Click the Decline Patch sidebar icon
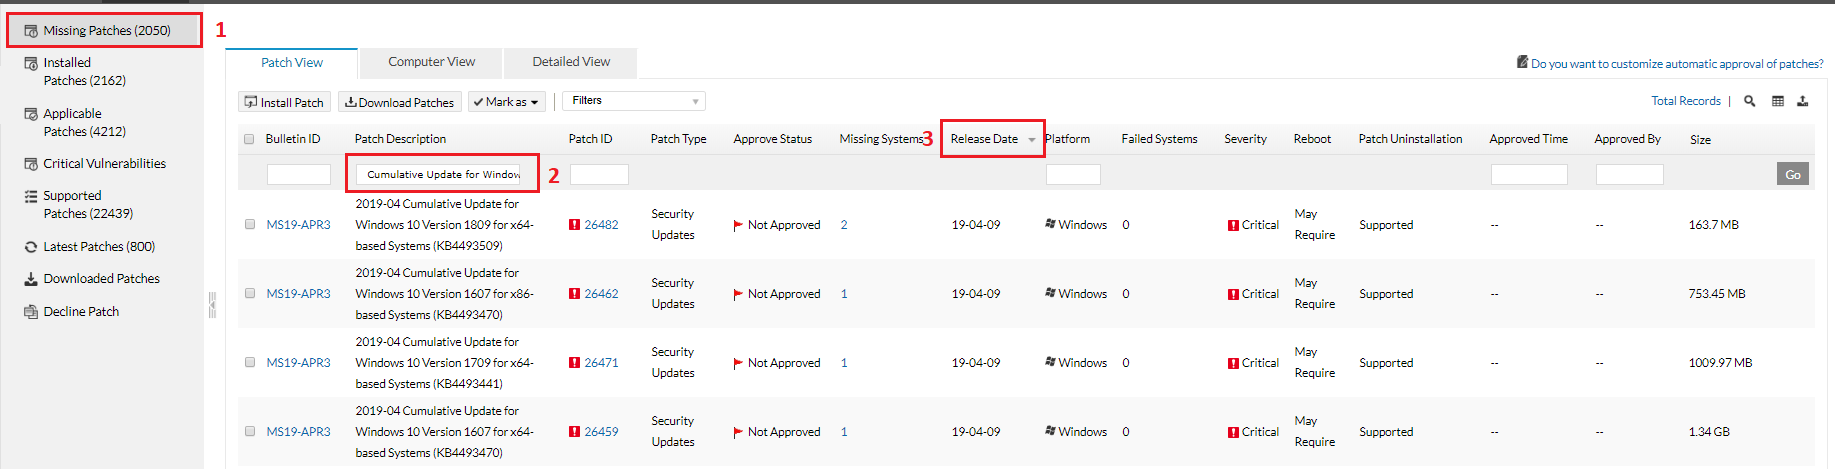Image resolution: width=1835 pixels, height=469 pixels. click(31, 312)
